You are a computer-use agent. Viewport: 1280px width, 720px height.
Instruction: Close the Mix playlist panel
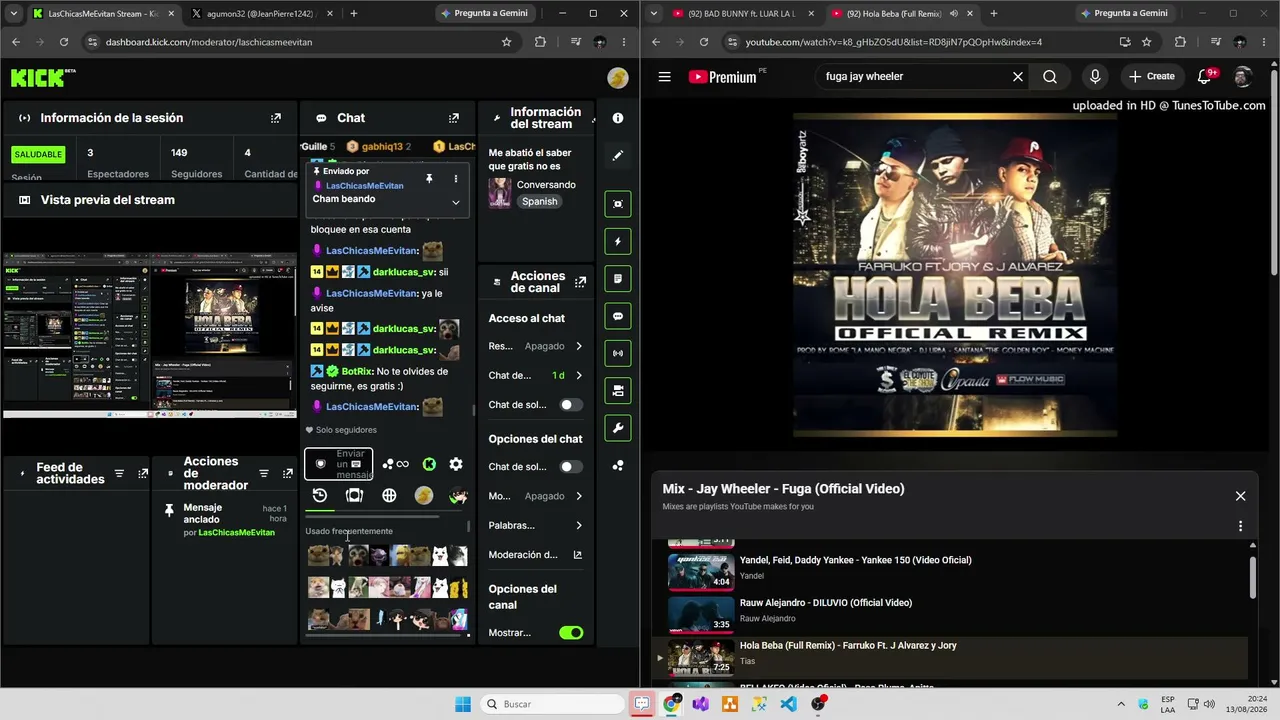point(1241,496)
